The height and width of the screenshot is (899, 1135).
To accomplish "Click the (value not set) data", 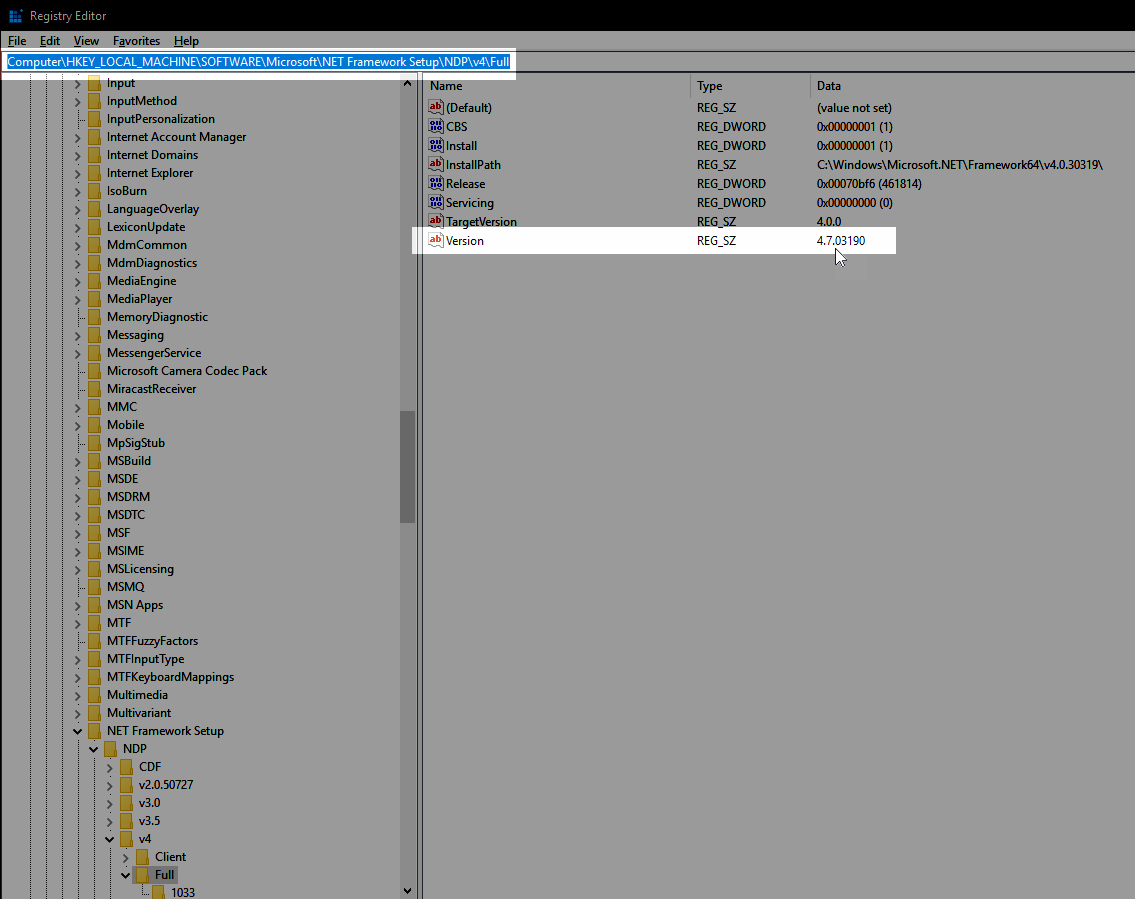I will pos(854,107).
